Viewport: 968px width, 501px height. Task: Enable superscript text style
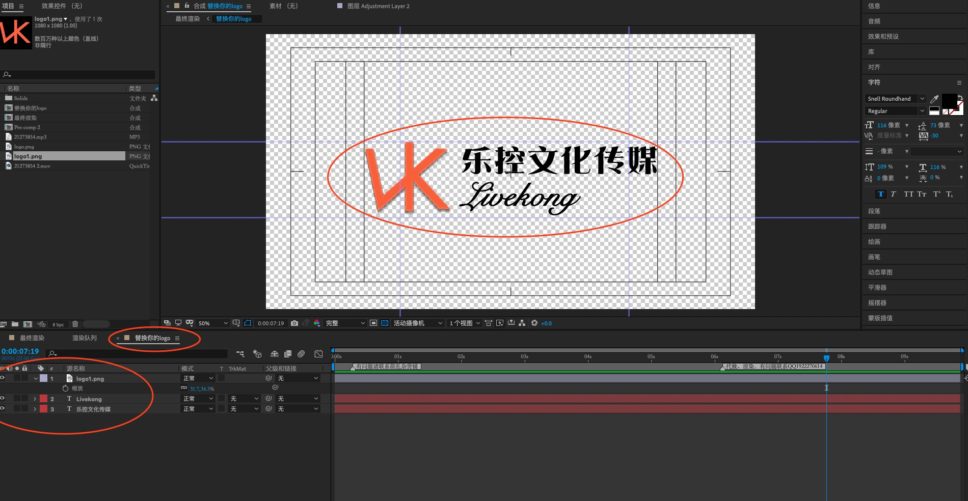click(936, 194)
